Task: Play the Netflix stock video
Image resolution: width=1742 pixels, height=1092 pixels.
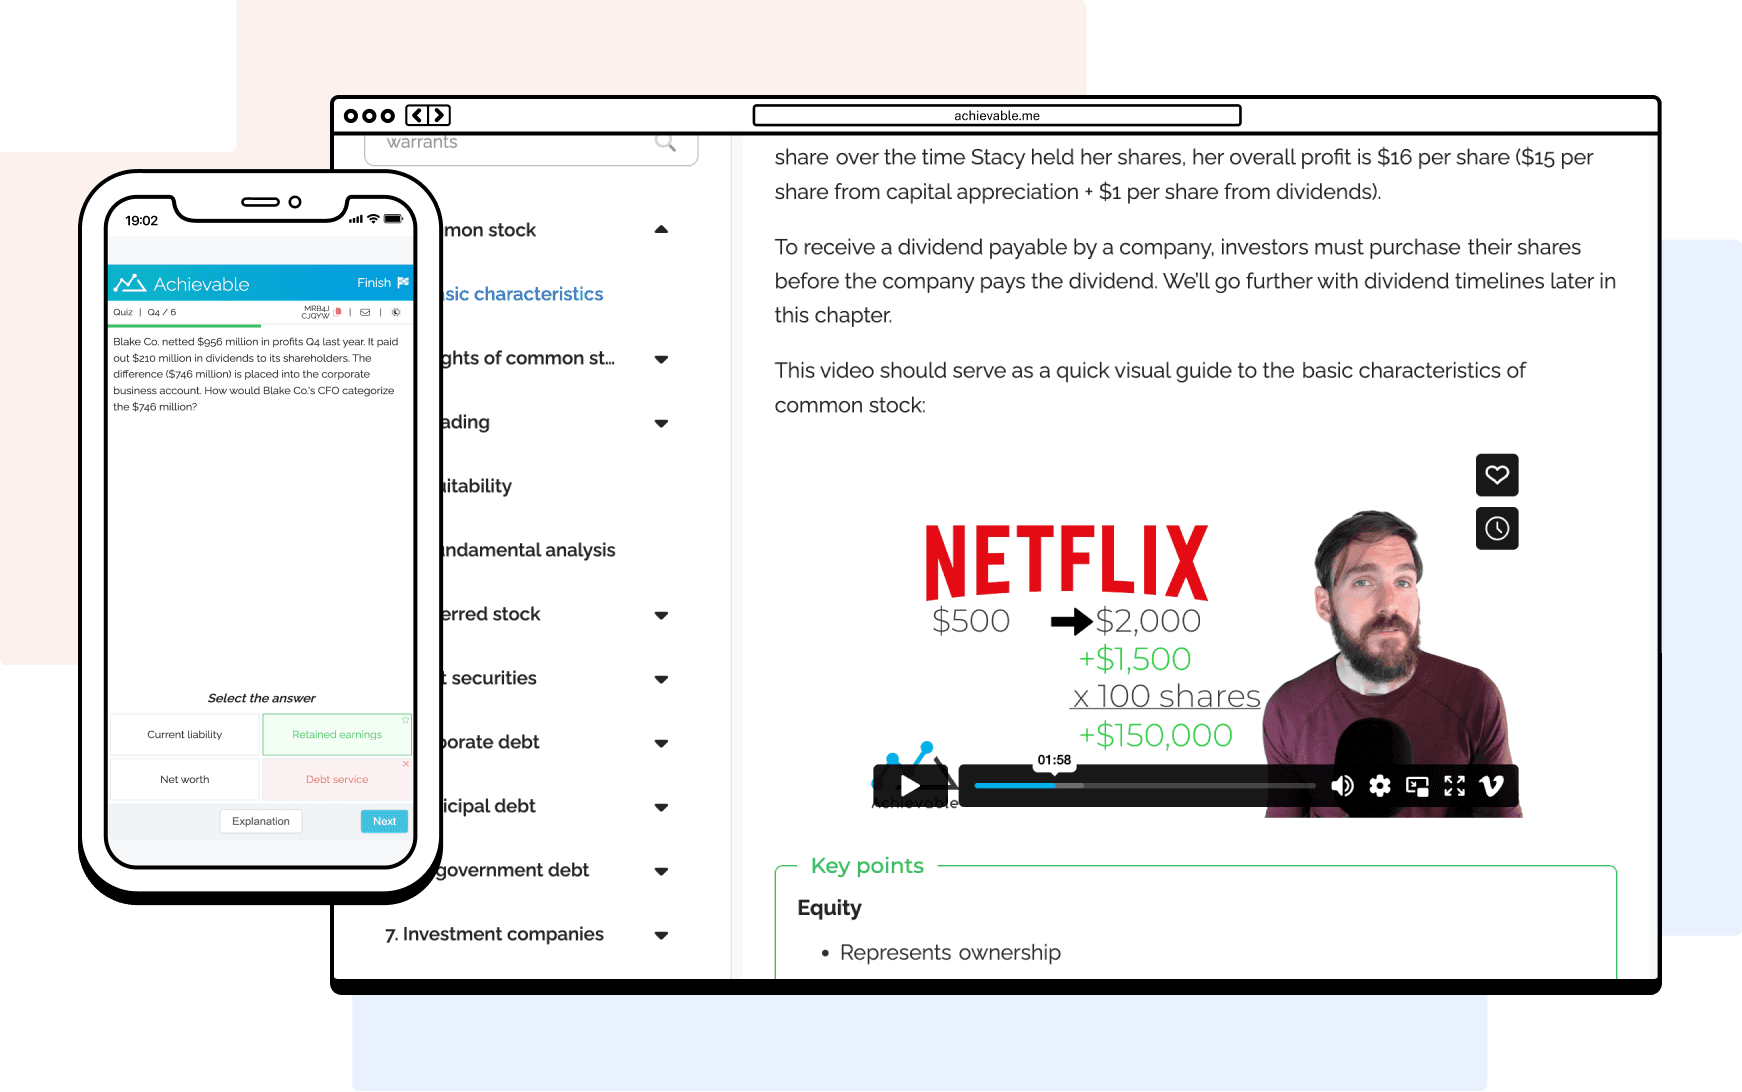Action: [x=910, y=786]
